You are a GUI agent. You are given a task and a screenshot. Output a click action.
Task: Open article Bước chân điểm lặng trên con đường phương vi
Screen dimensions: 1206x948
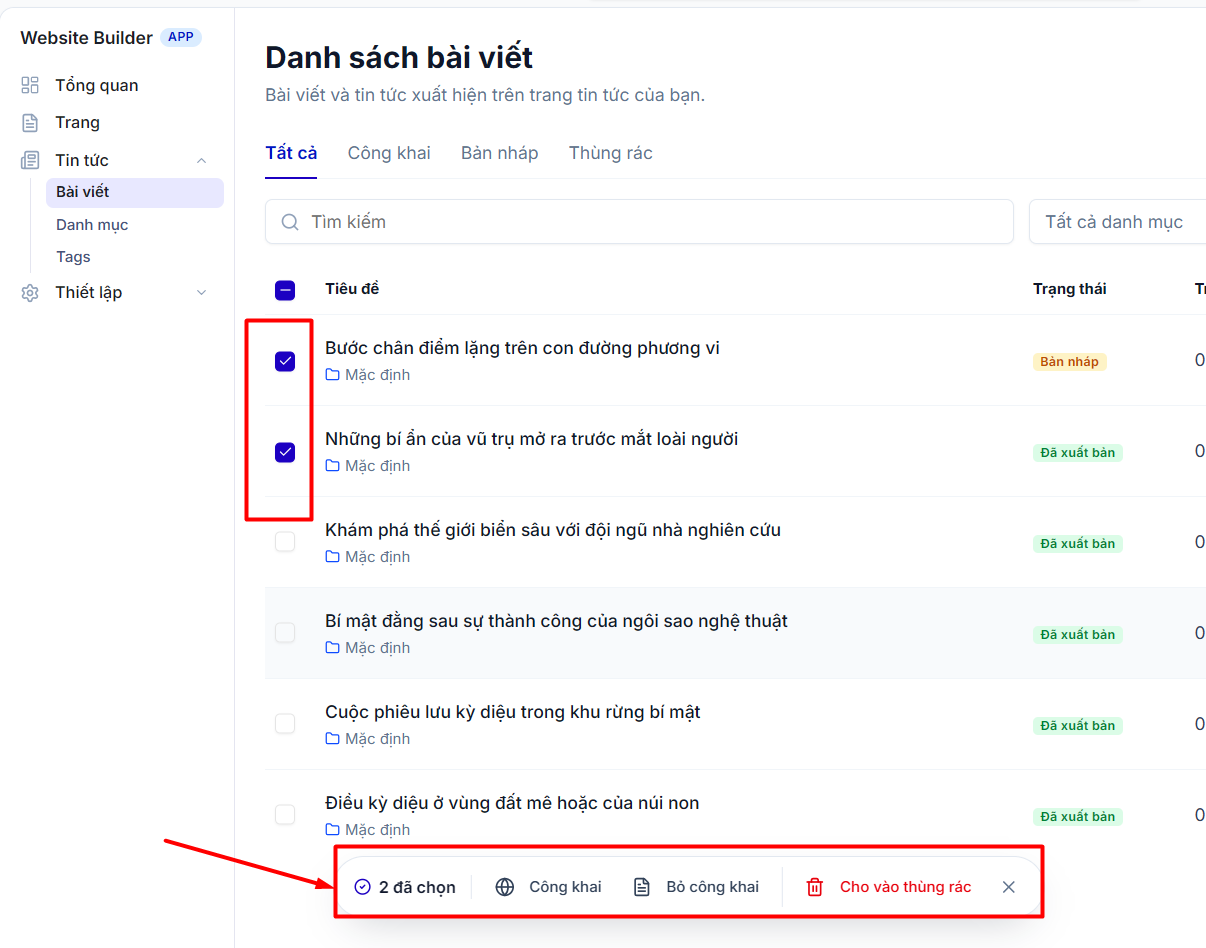(522, 348)
